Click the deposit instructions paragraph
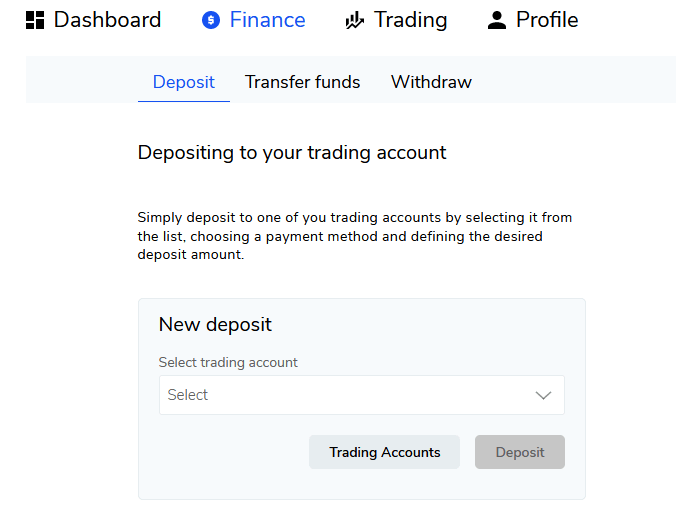Viewport: 676px width, 507px height. [355, 236]
